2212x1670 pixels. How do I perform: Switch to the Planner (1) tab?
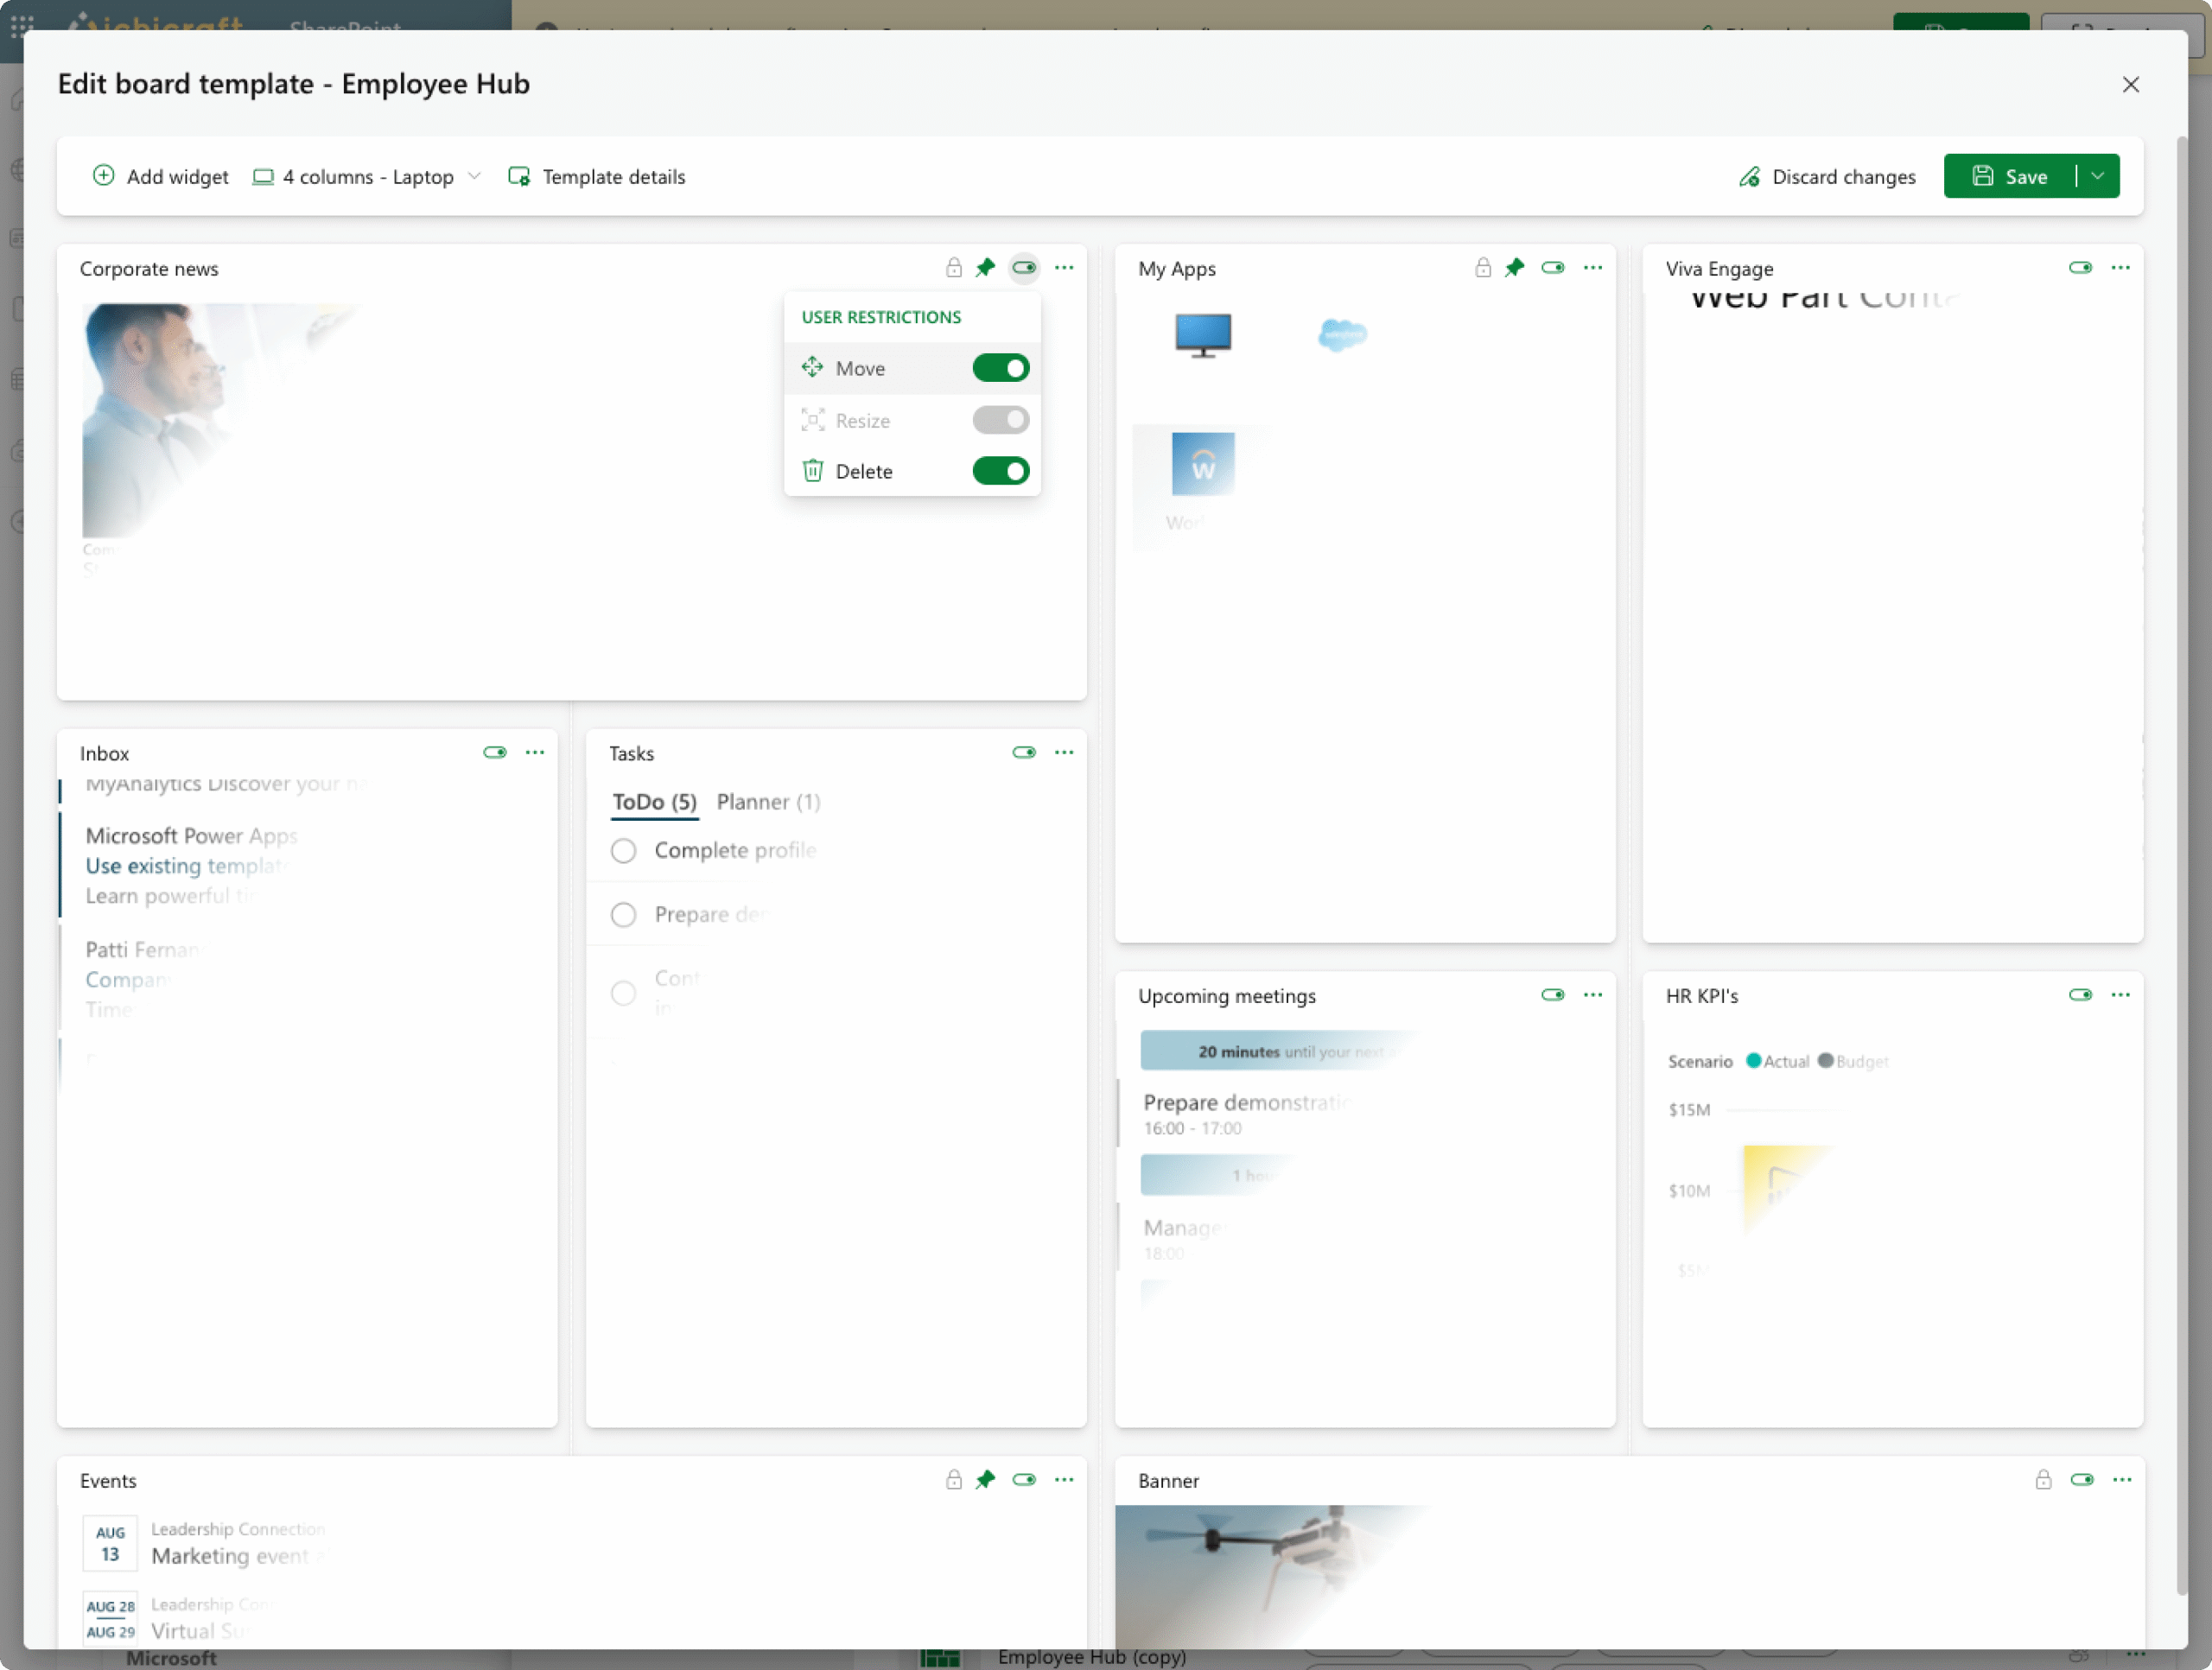[x=768, y=802]
